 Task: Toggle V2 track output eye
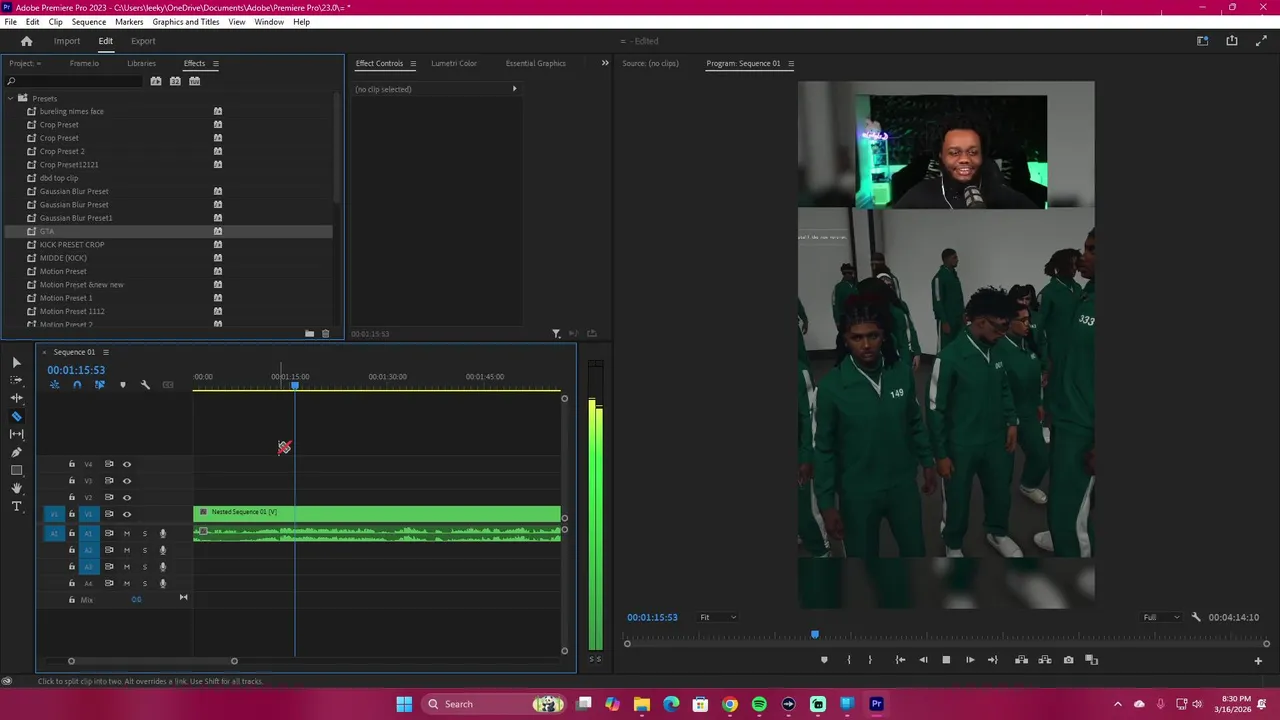127,497
